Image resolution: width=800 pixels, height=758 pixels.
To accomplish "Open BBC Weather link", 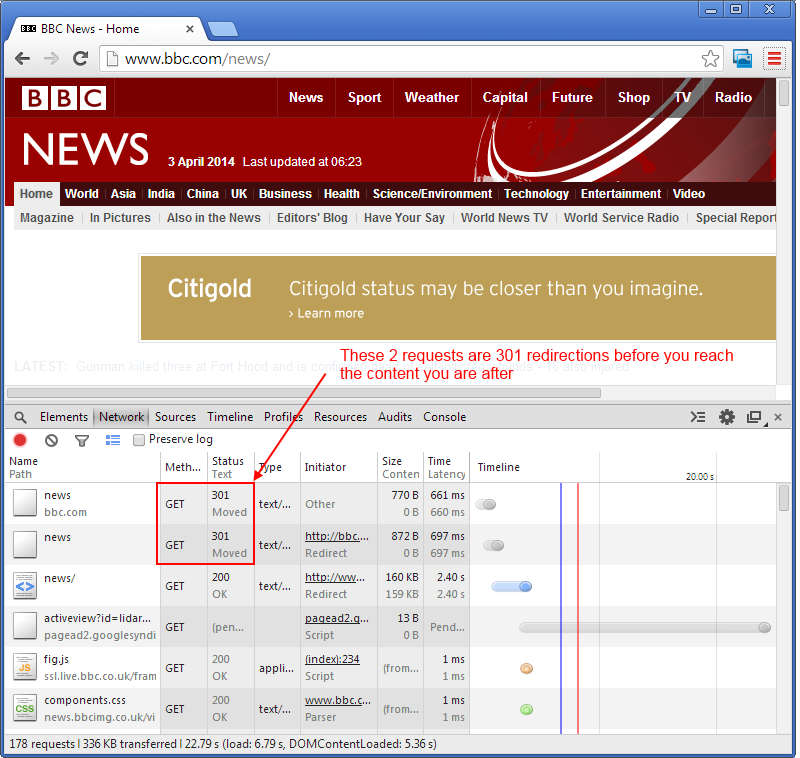I will click(x=432, y=97).
